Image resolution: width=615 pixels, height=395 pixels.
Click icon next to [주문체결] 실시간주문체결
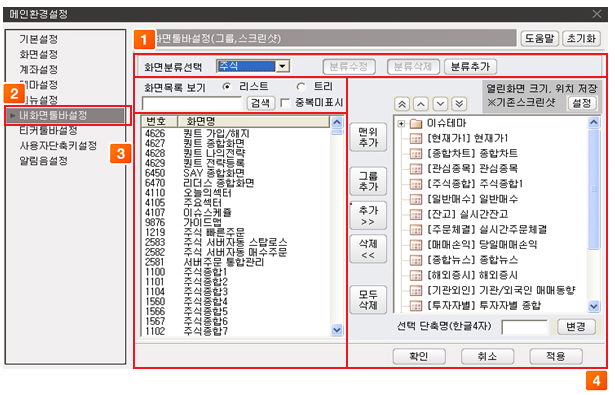click(415, 230)
